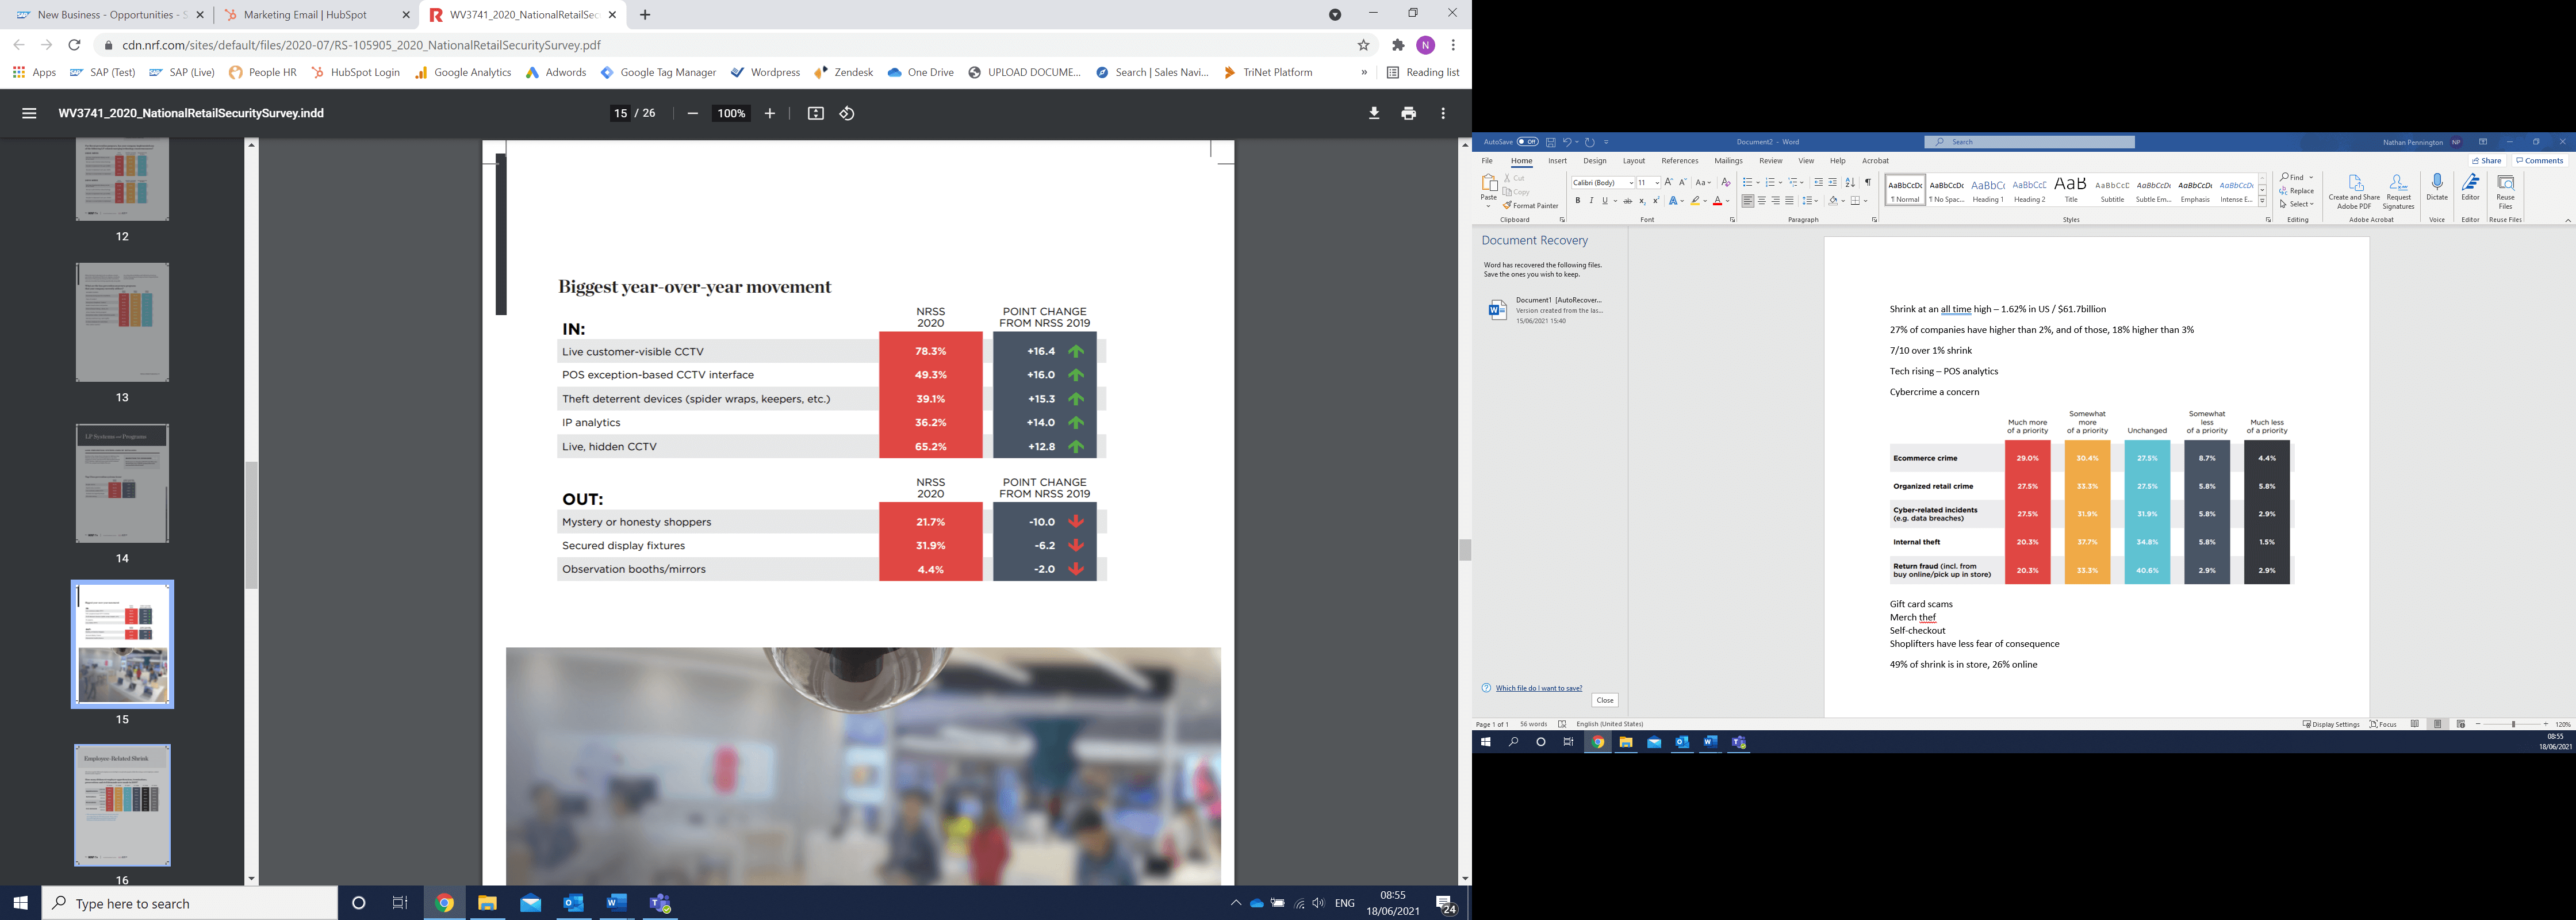Print the PDF document

point(1408,114)
